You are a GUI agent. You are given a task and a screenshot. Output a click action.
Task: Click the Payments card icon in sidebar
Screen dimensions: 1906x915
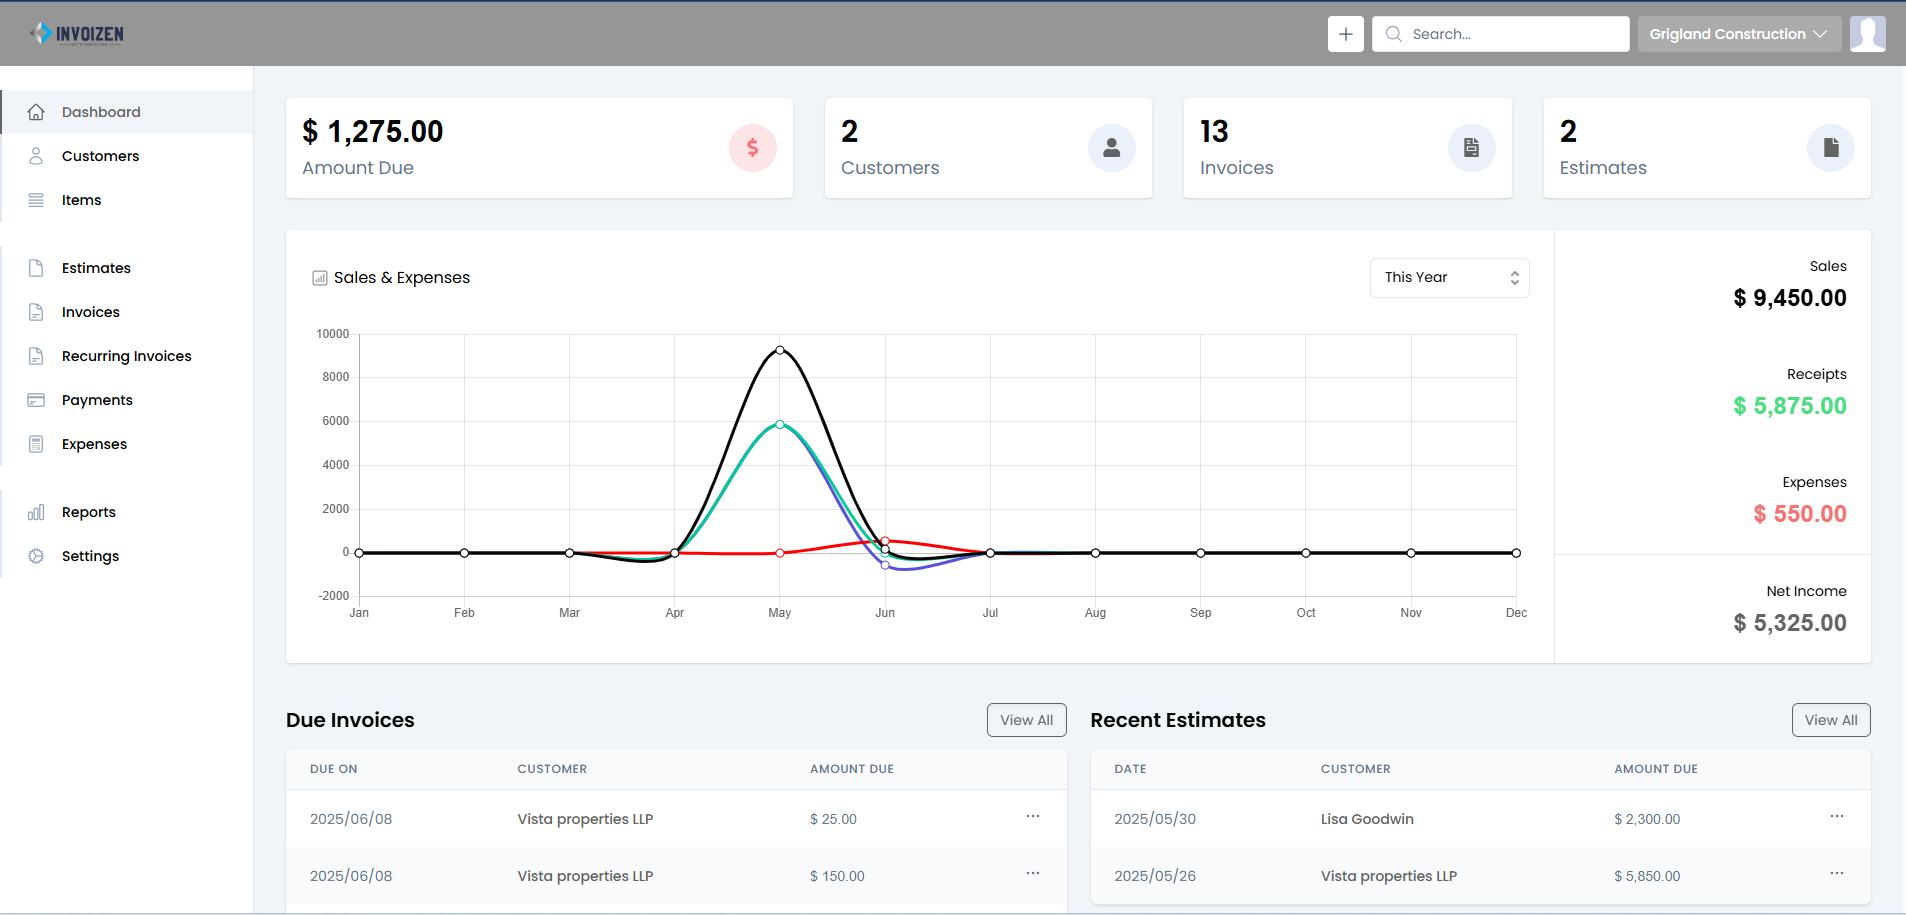[37, 399]
